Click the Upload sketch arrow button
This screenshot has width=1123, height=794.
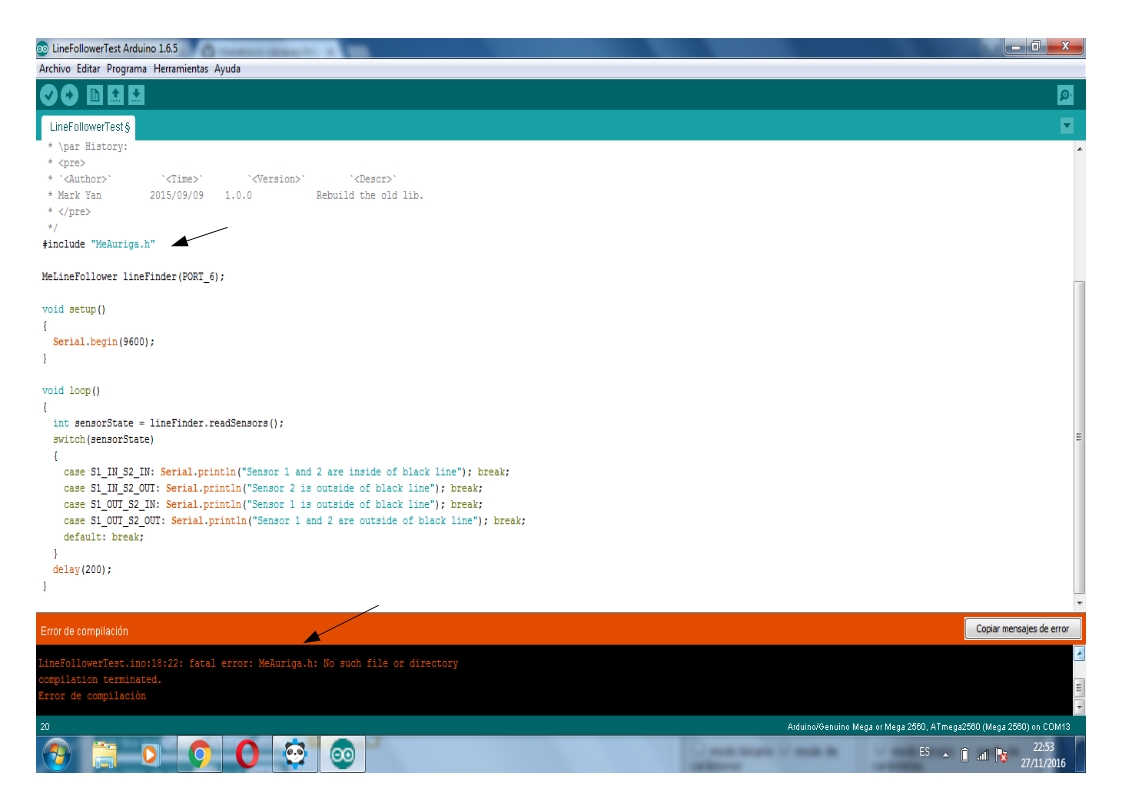[x=69, y=95]
